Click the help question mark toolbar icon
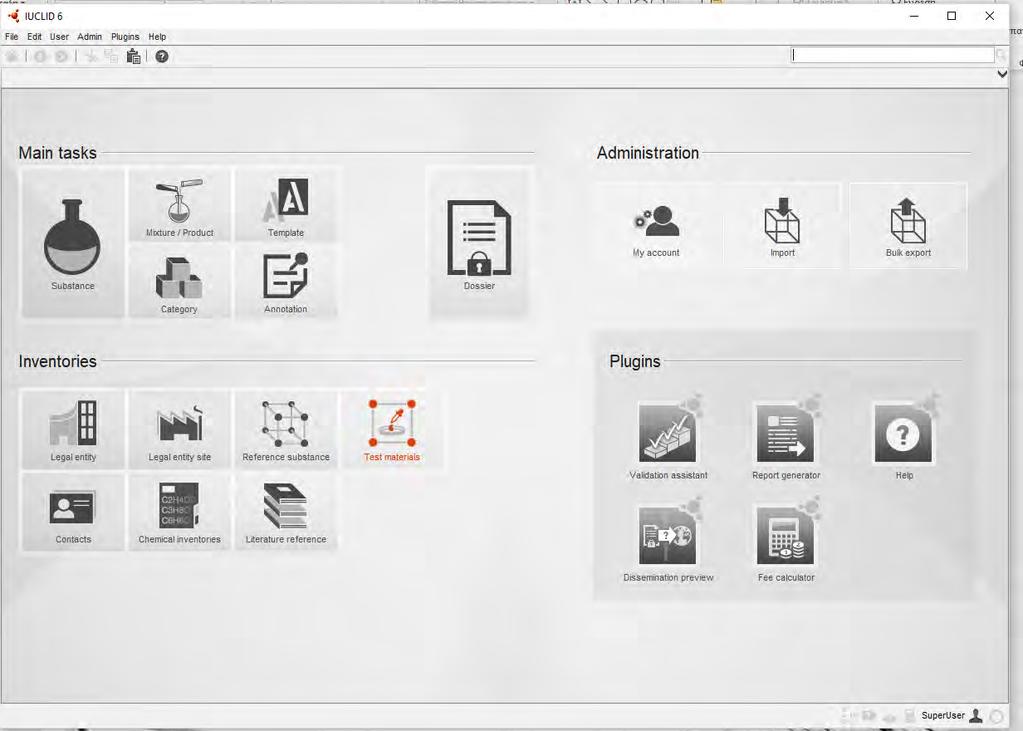 point(162,57)
